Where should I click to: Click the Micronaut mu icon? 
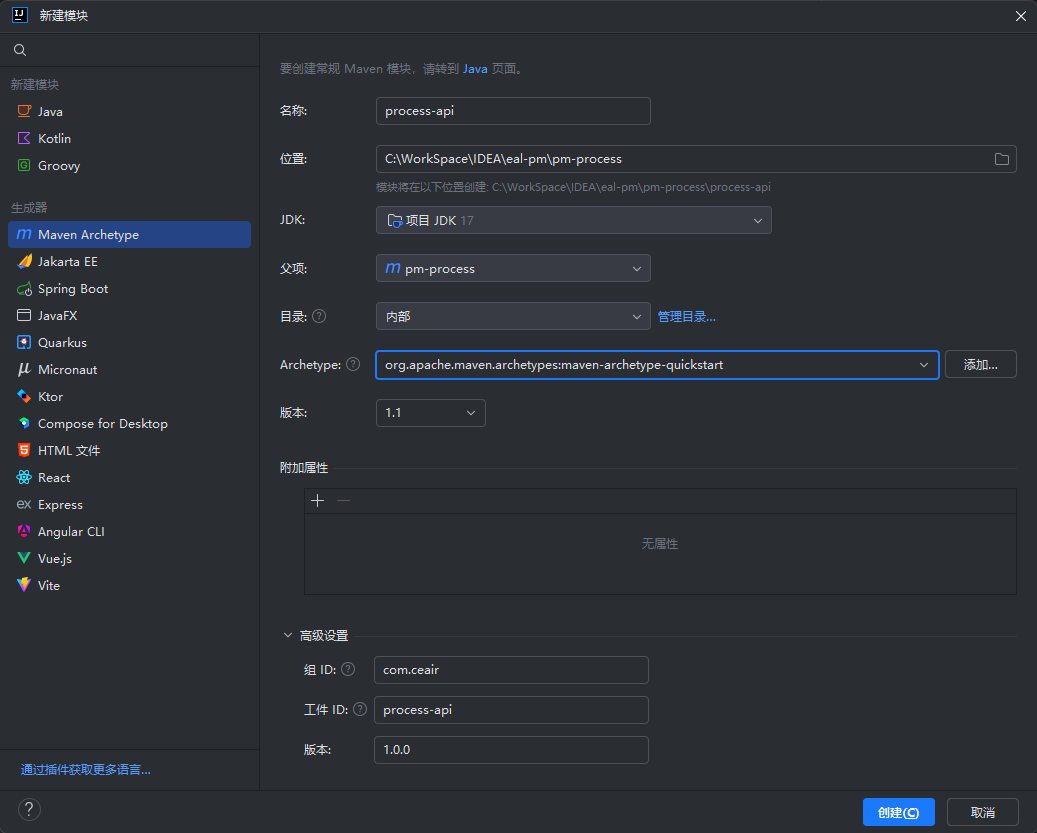pyautogui.click(x=24, y=370)
